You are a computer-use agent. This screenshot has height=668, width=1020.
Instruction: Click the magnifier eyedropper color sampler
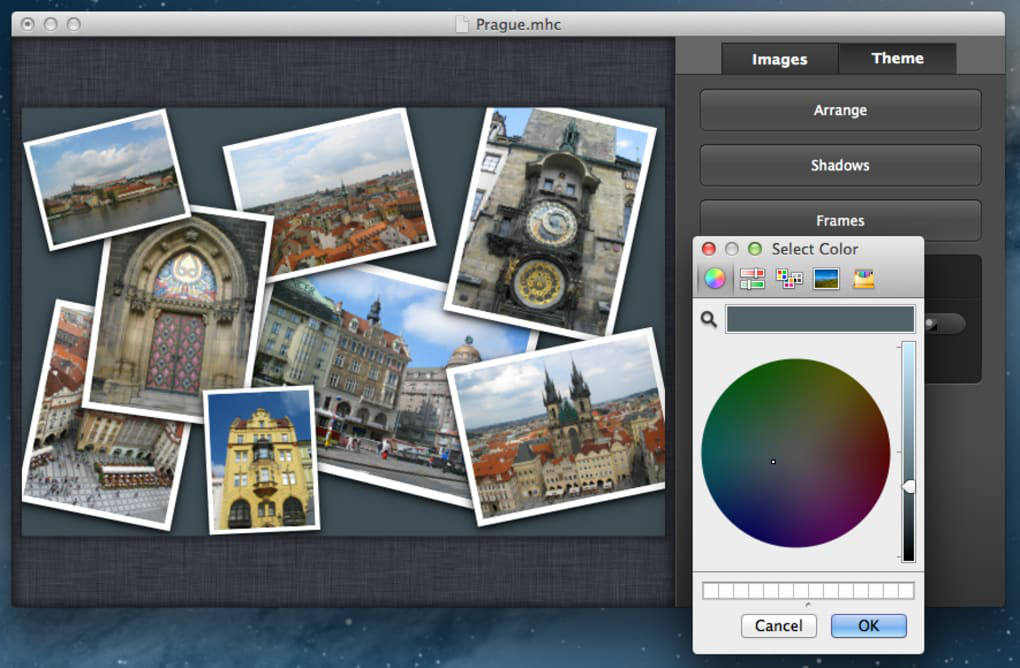709,320
